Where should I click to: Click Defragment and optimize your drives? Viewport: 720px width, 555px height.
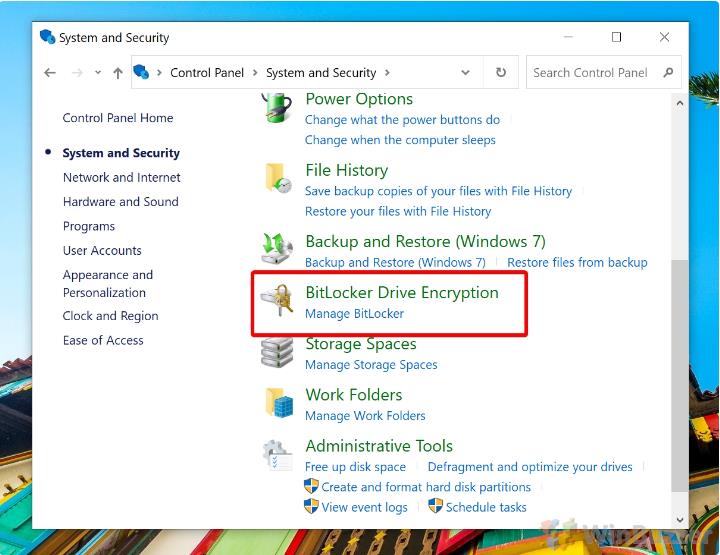click(x=530, y=467)
